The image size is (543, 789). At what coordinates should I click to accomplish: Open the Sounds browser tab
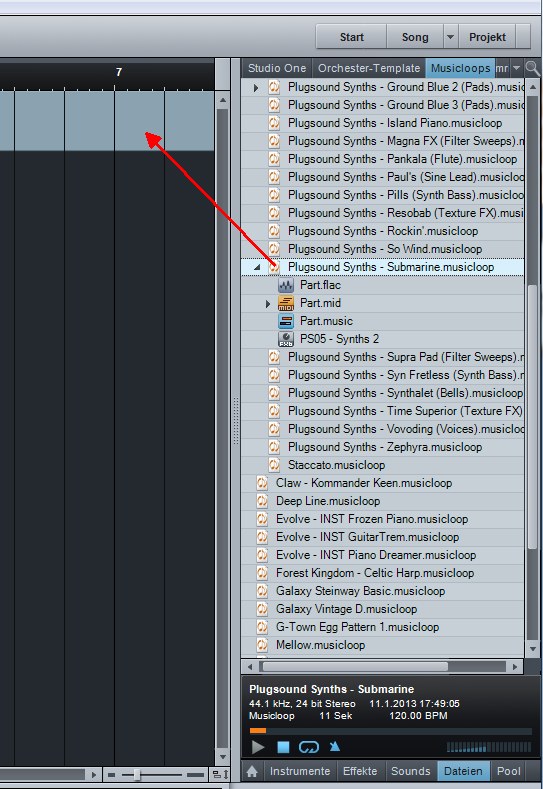[411, 771]
